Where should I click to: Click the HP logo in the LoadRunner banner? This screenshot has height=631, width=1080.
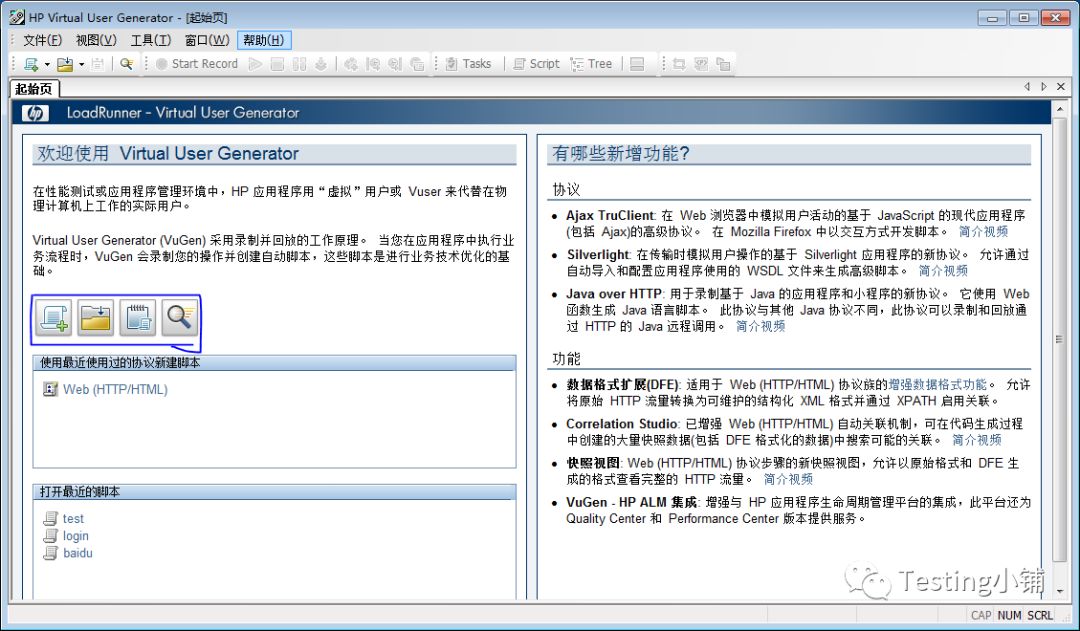(x=36, y=113)
